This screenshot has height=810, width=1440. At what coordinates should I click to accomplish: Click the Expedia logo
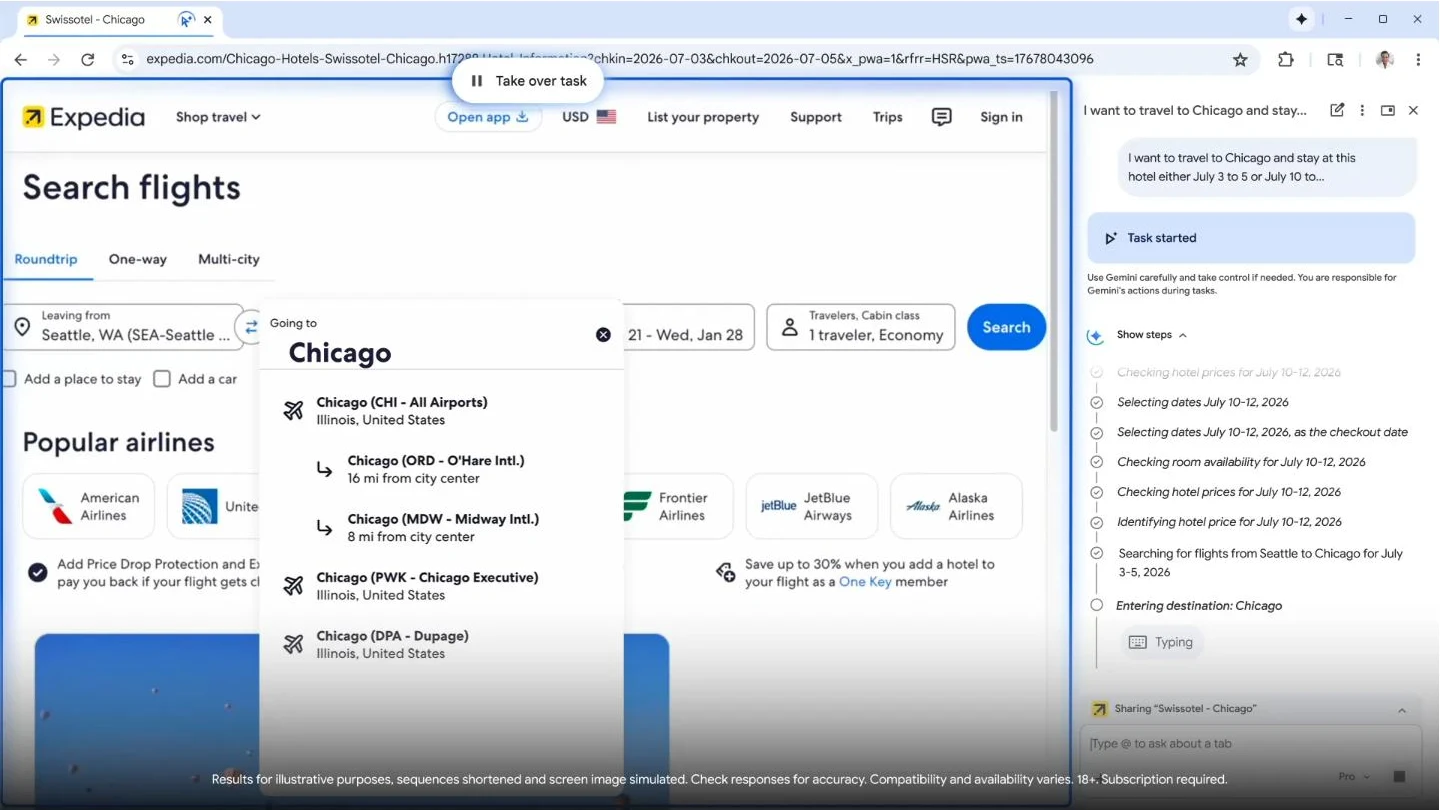point(84,117)
